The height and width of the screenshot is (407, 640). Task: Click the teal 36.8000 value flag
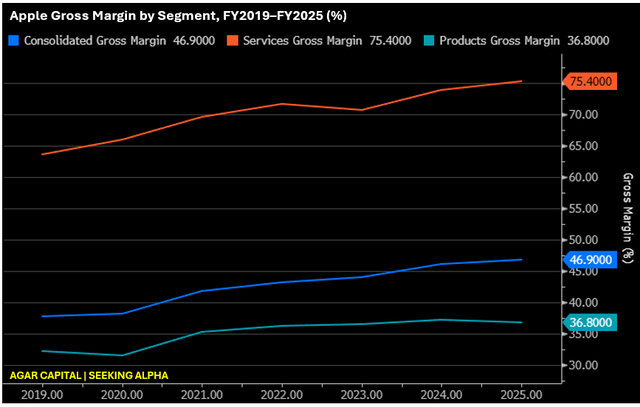[x=590, y=322]
